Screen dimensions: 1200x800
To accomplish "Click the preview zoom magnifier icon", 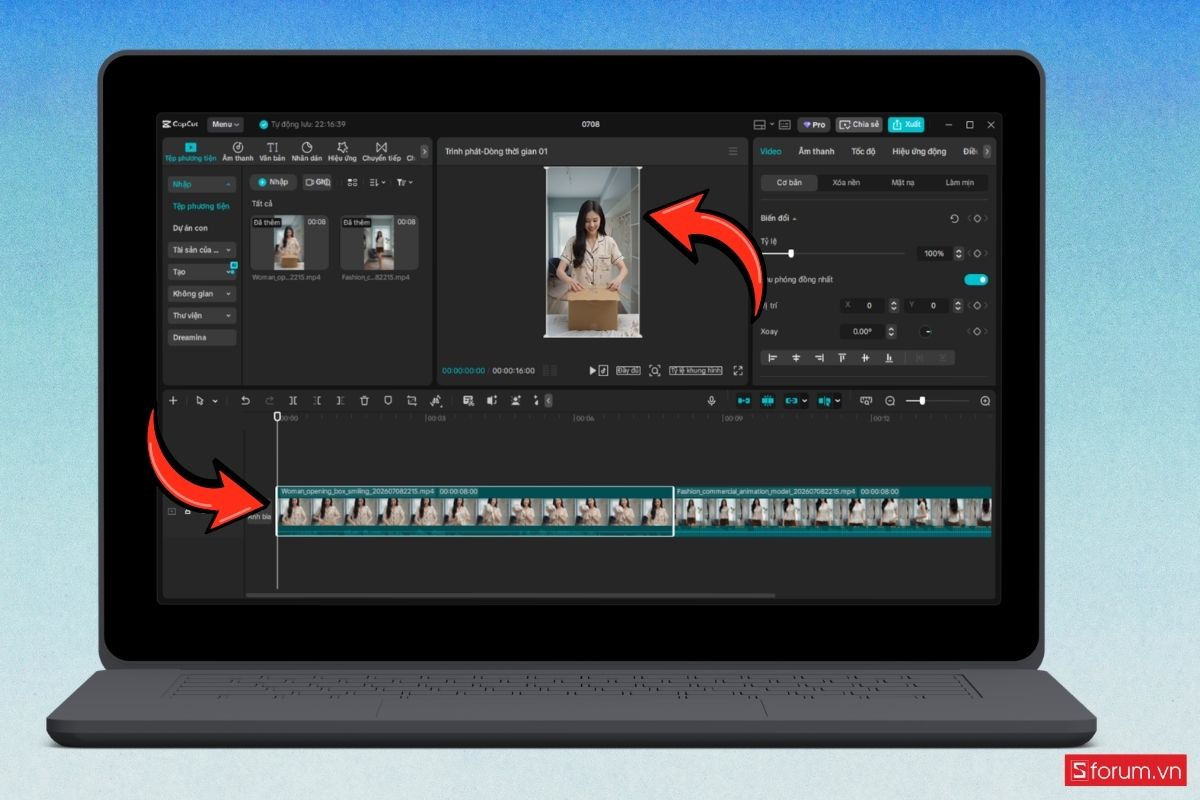I will pos(655,370).
